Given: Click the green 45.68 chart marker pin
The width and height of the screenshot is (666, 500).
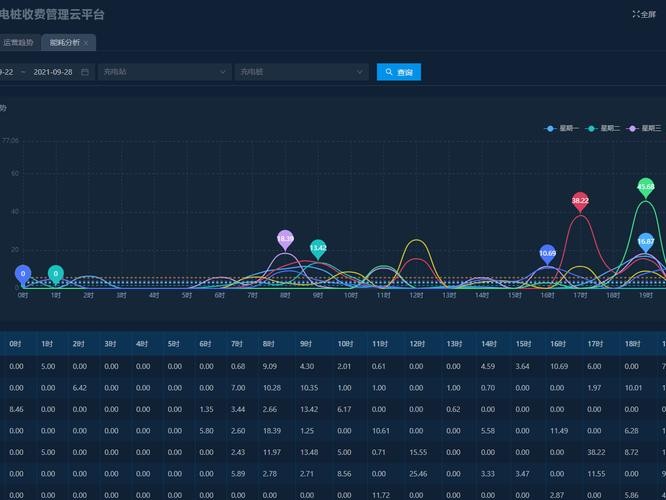Looking at the screenshot, I should pos(646,187).
